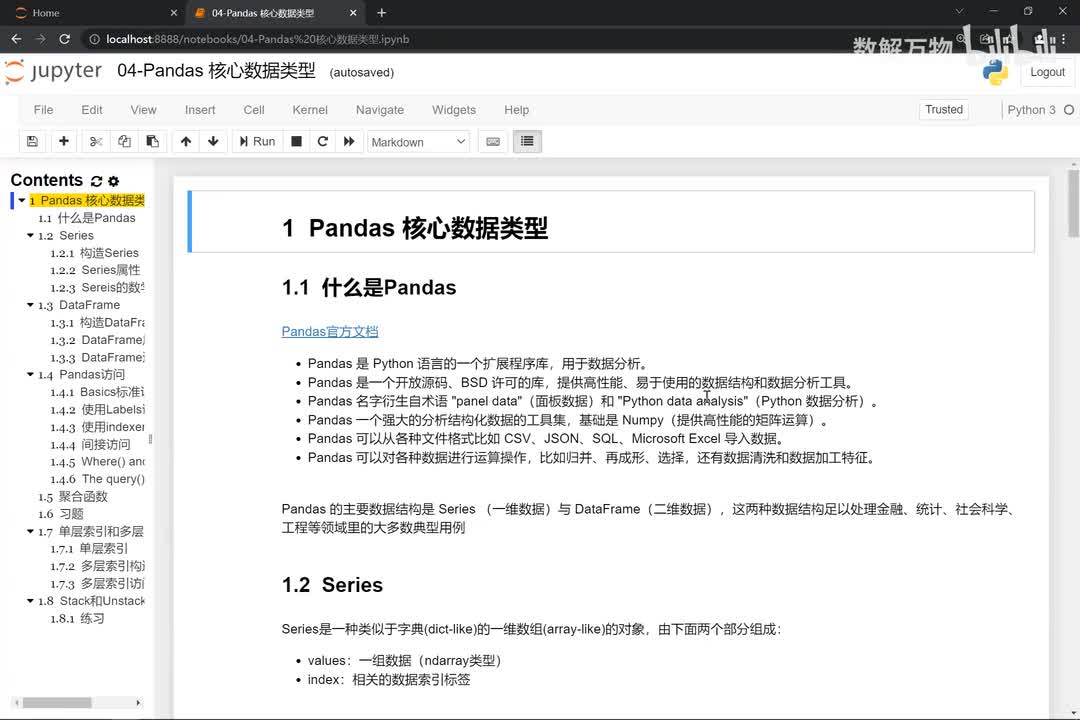Viewport: 1080px width, 720px height.
Task: Collapse the 1.8 Stack和Unstack tree node
Action: coord(30,601)
